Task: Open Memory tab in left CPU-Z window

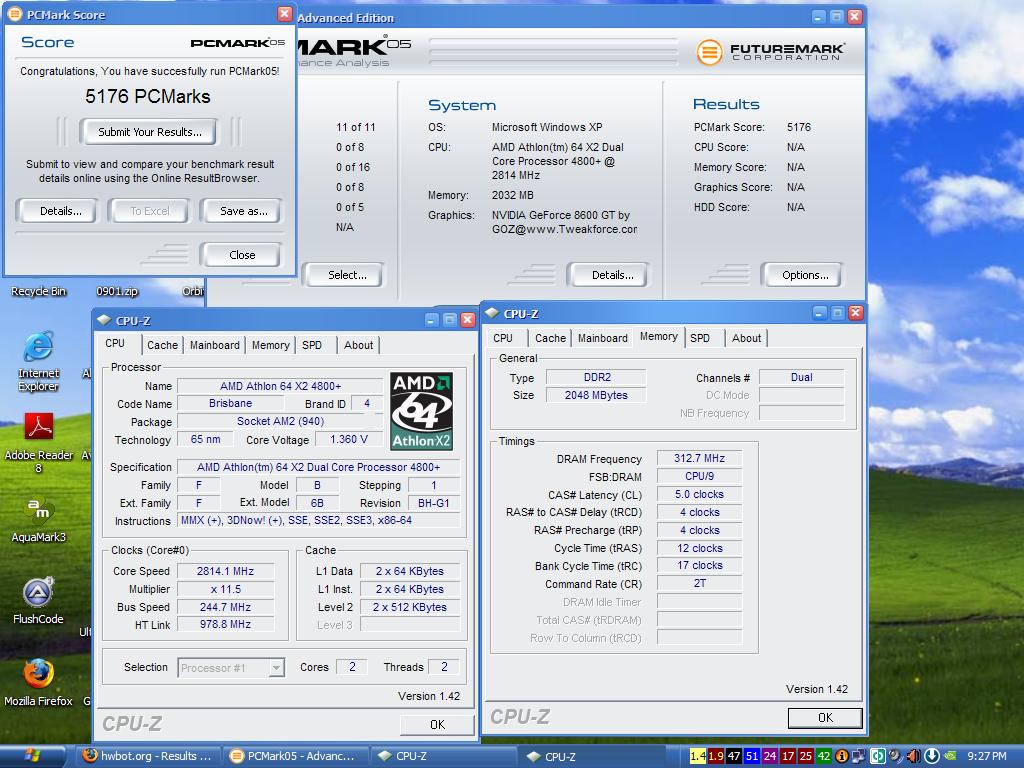Action: coord(270,345)
